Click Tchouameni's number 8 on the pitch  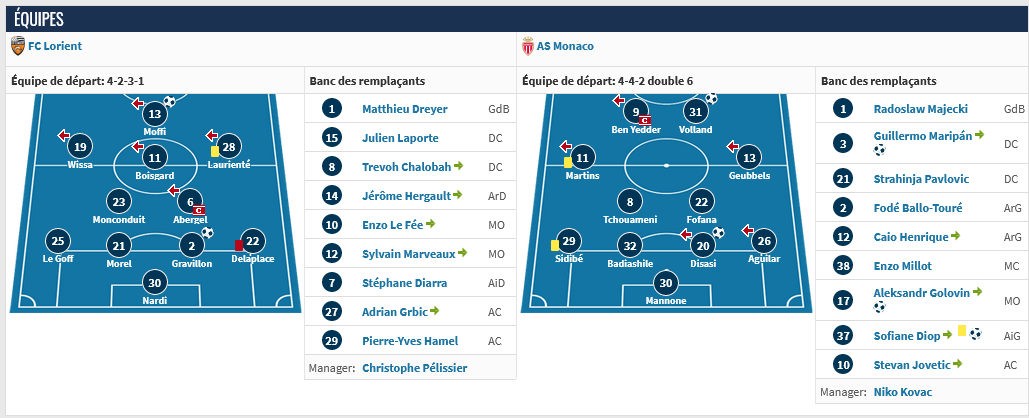point(629,200)
